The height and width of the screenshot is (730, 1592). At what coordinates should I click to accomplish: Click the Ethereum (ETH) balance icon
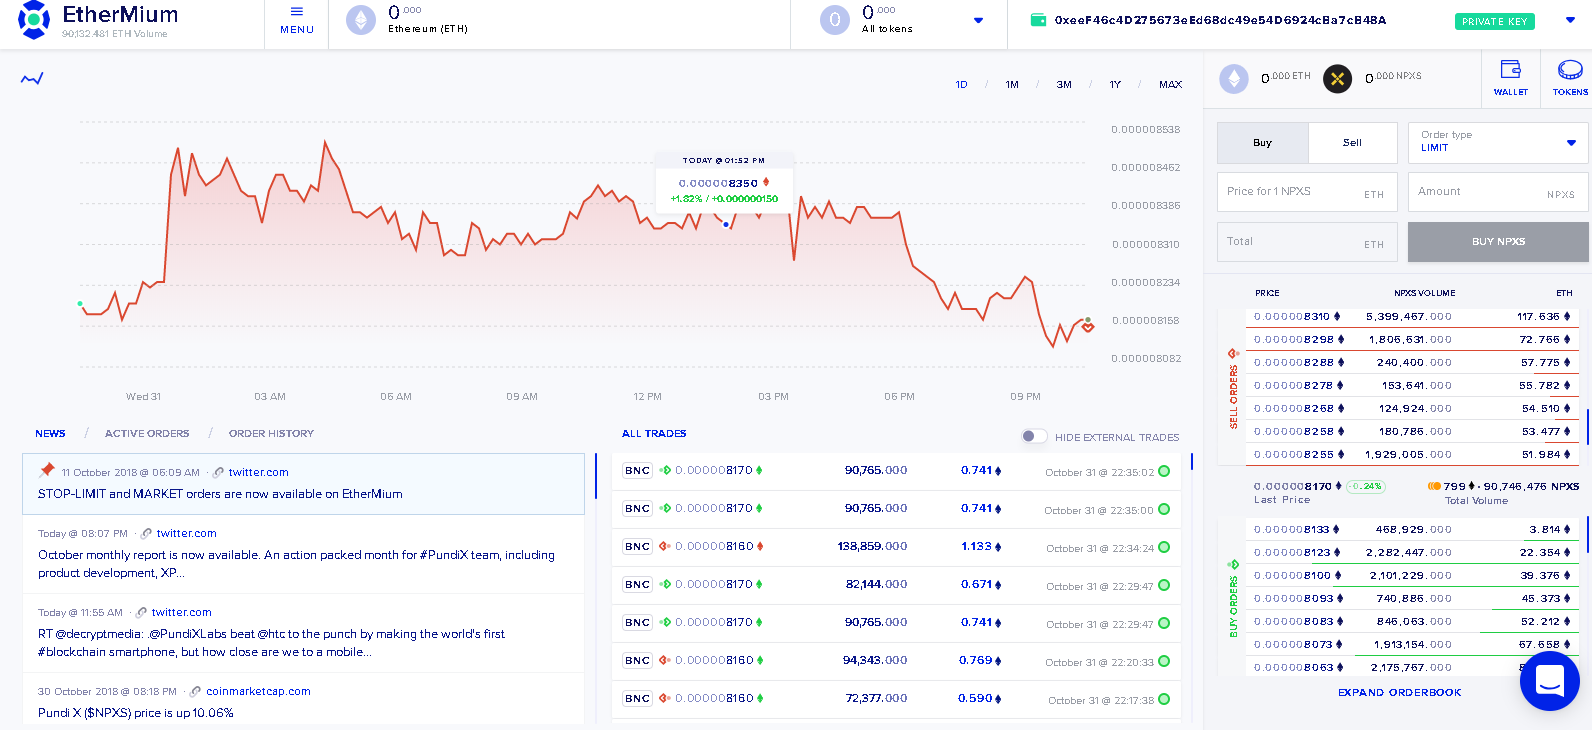coord(361,20)
